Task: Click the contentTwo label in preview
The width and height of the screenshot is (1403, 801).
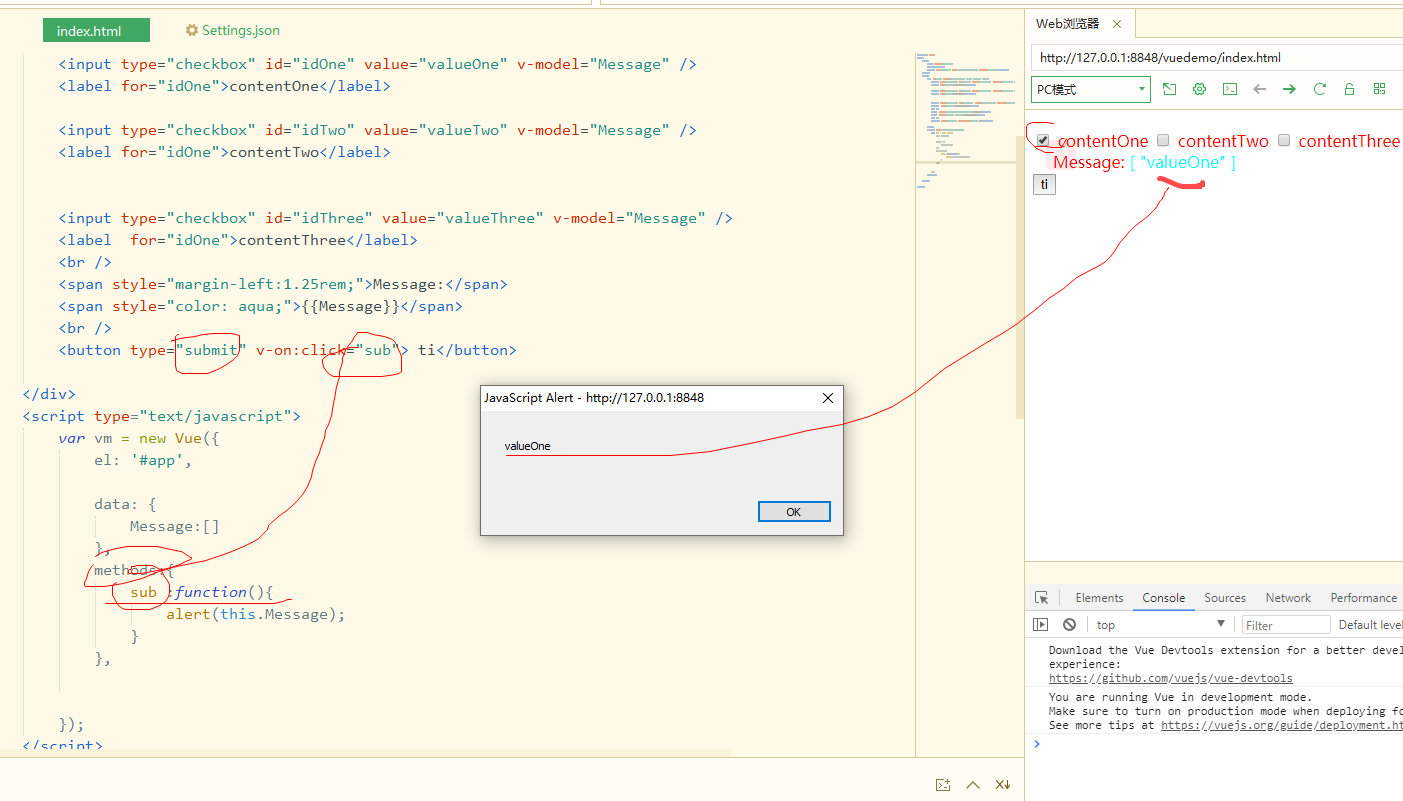Action: point(1223,141)
